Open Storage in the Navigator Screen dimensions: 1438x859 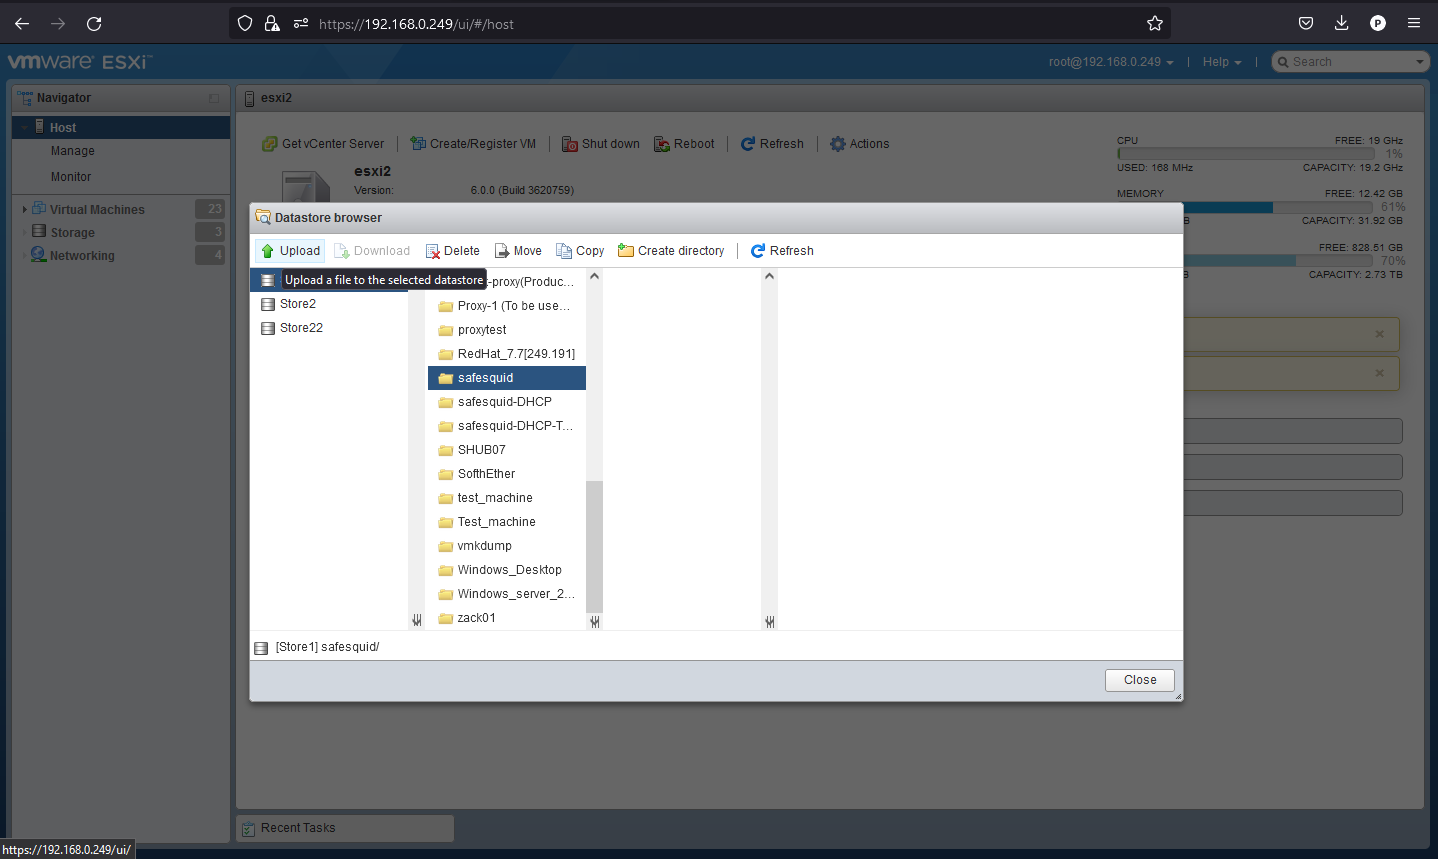click(73, 232)
